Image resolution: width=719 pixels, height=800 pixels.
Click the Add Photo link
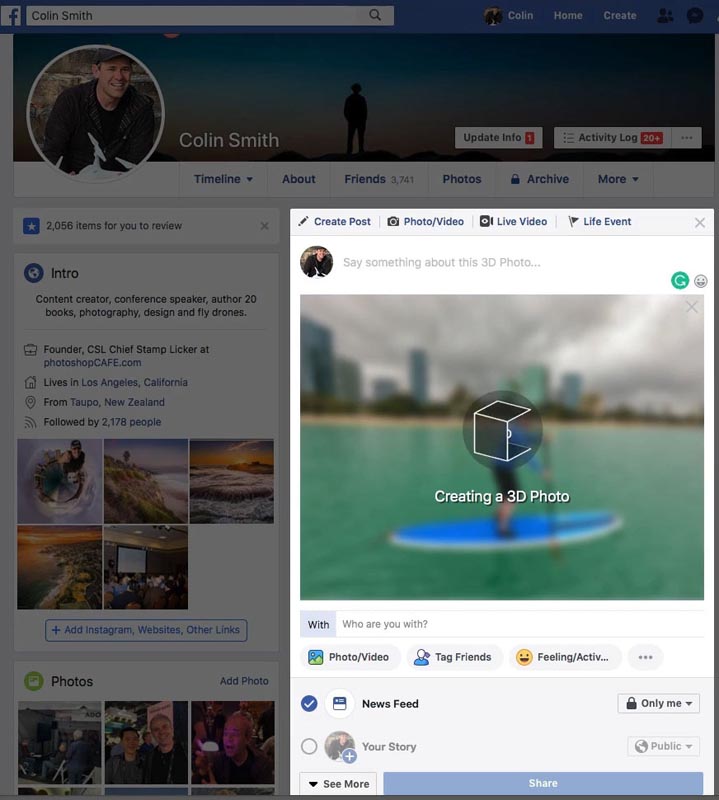(x=244, y=681)
